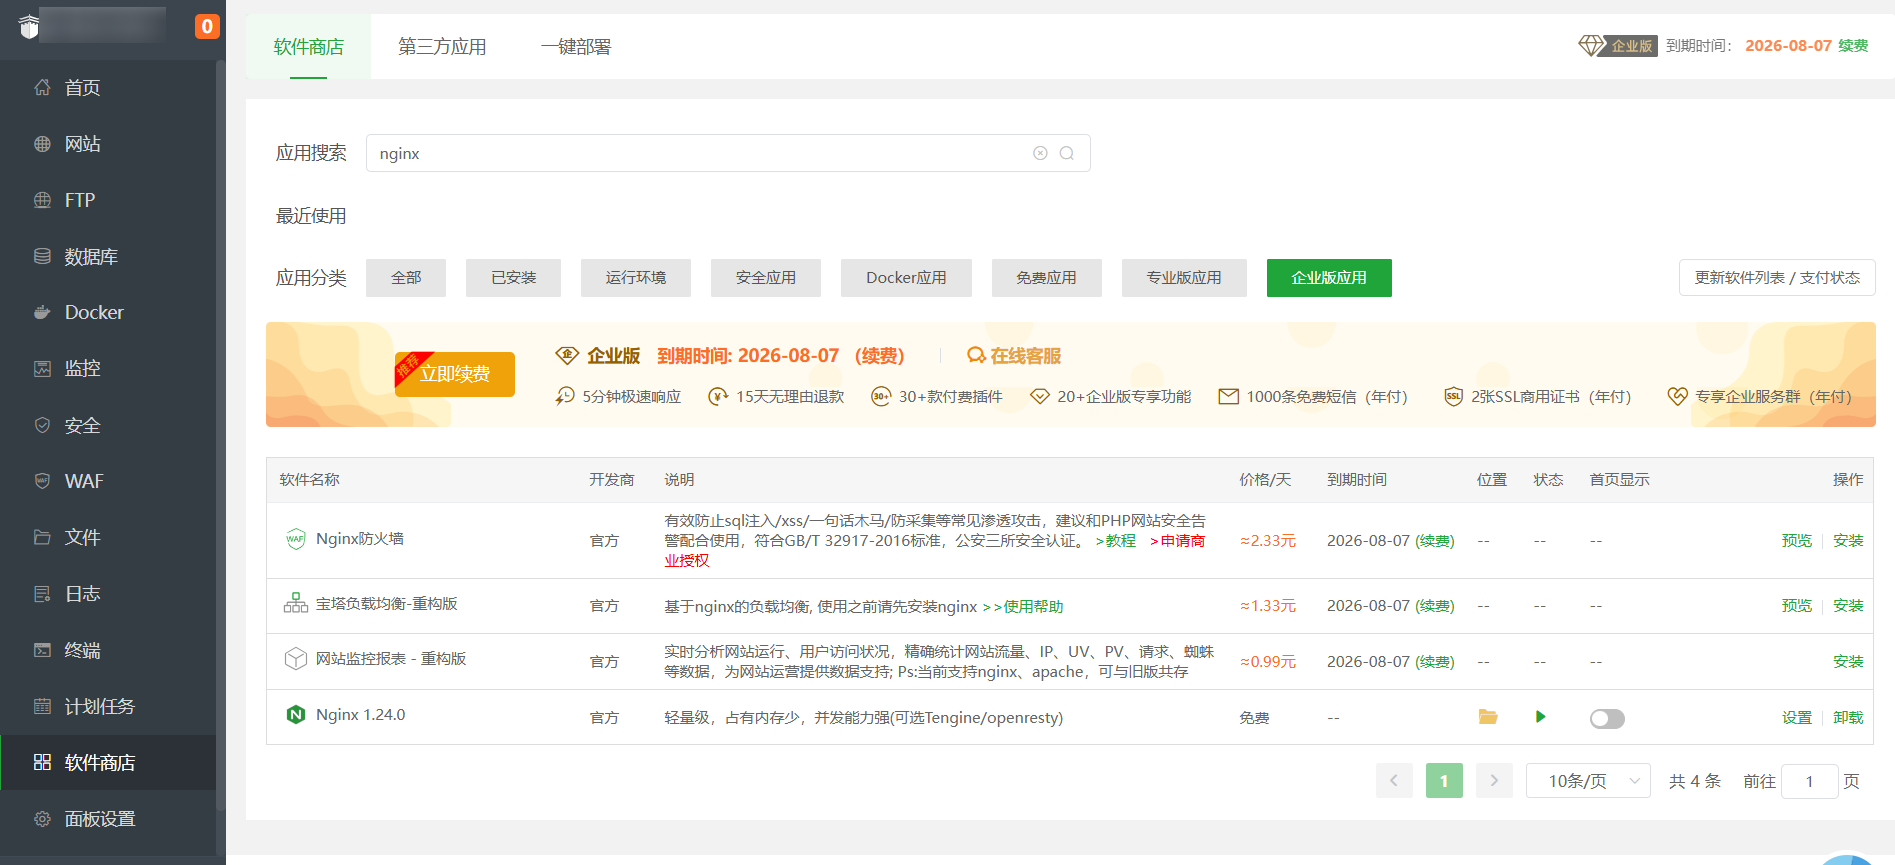The image size is (1895, 865).
Task: Click the folder icon in Nginx 1.24.0 row
Action: 1487,717
